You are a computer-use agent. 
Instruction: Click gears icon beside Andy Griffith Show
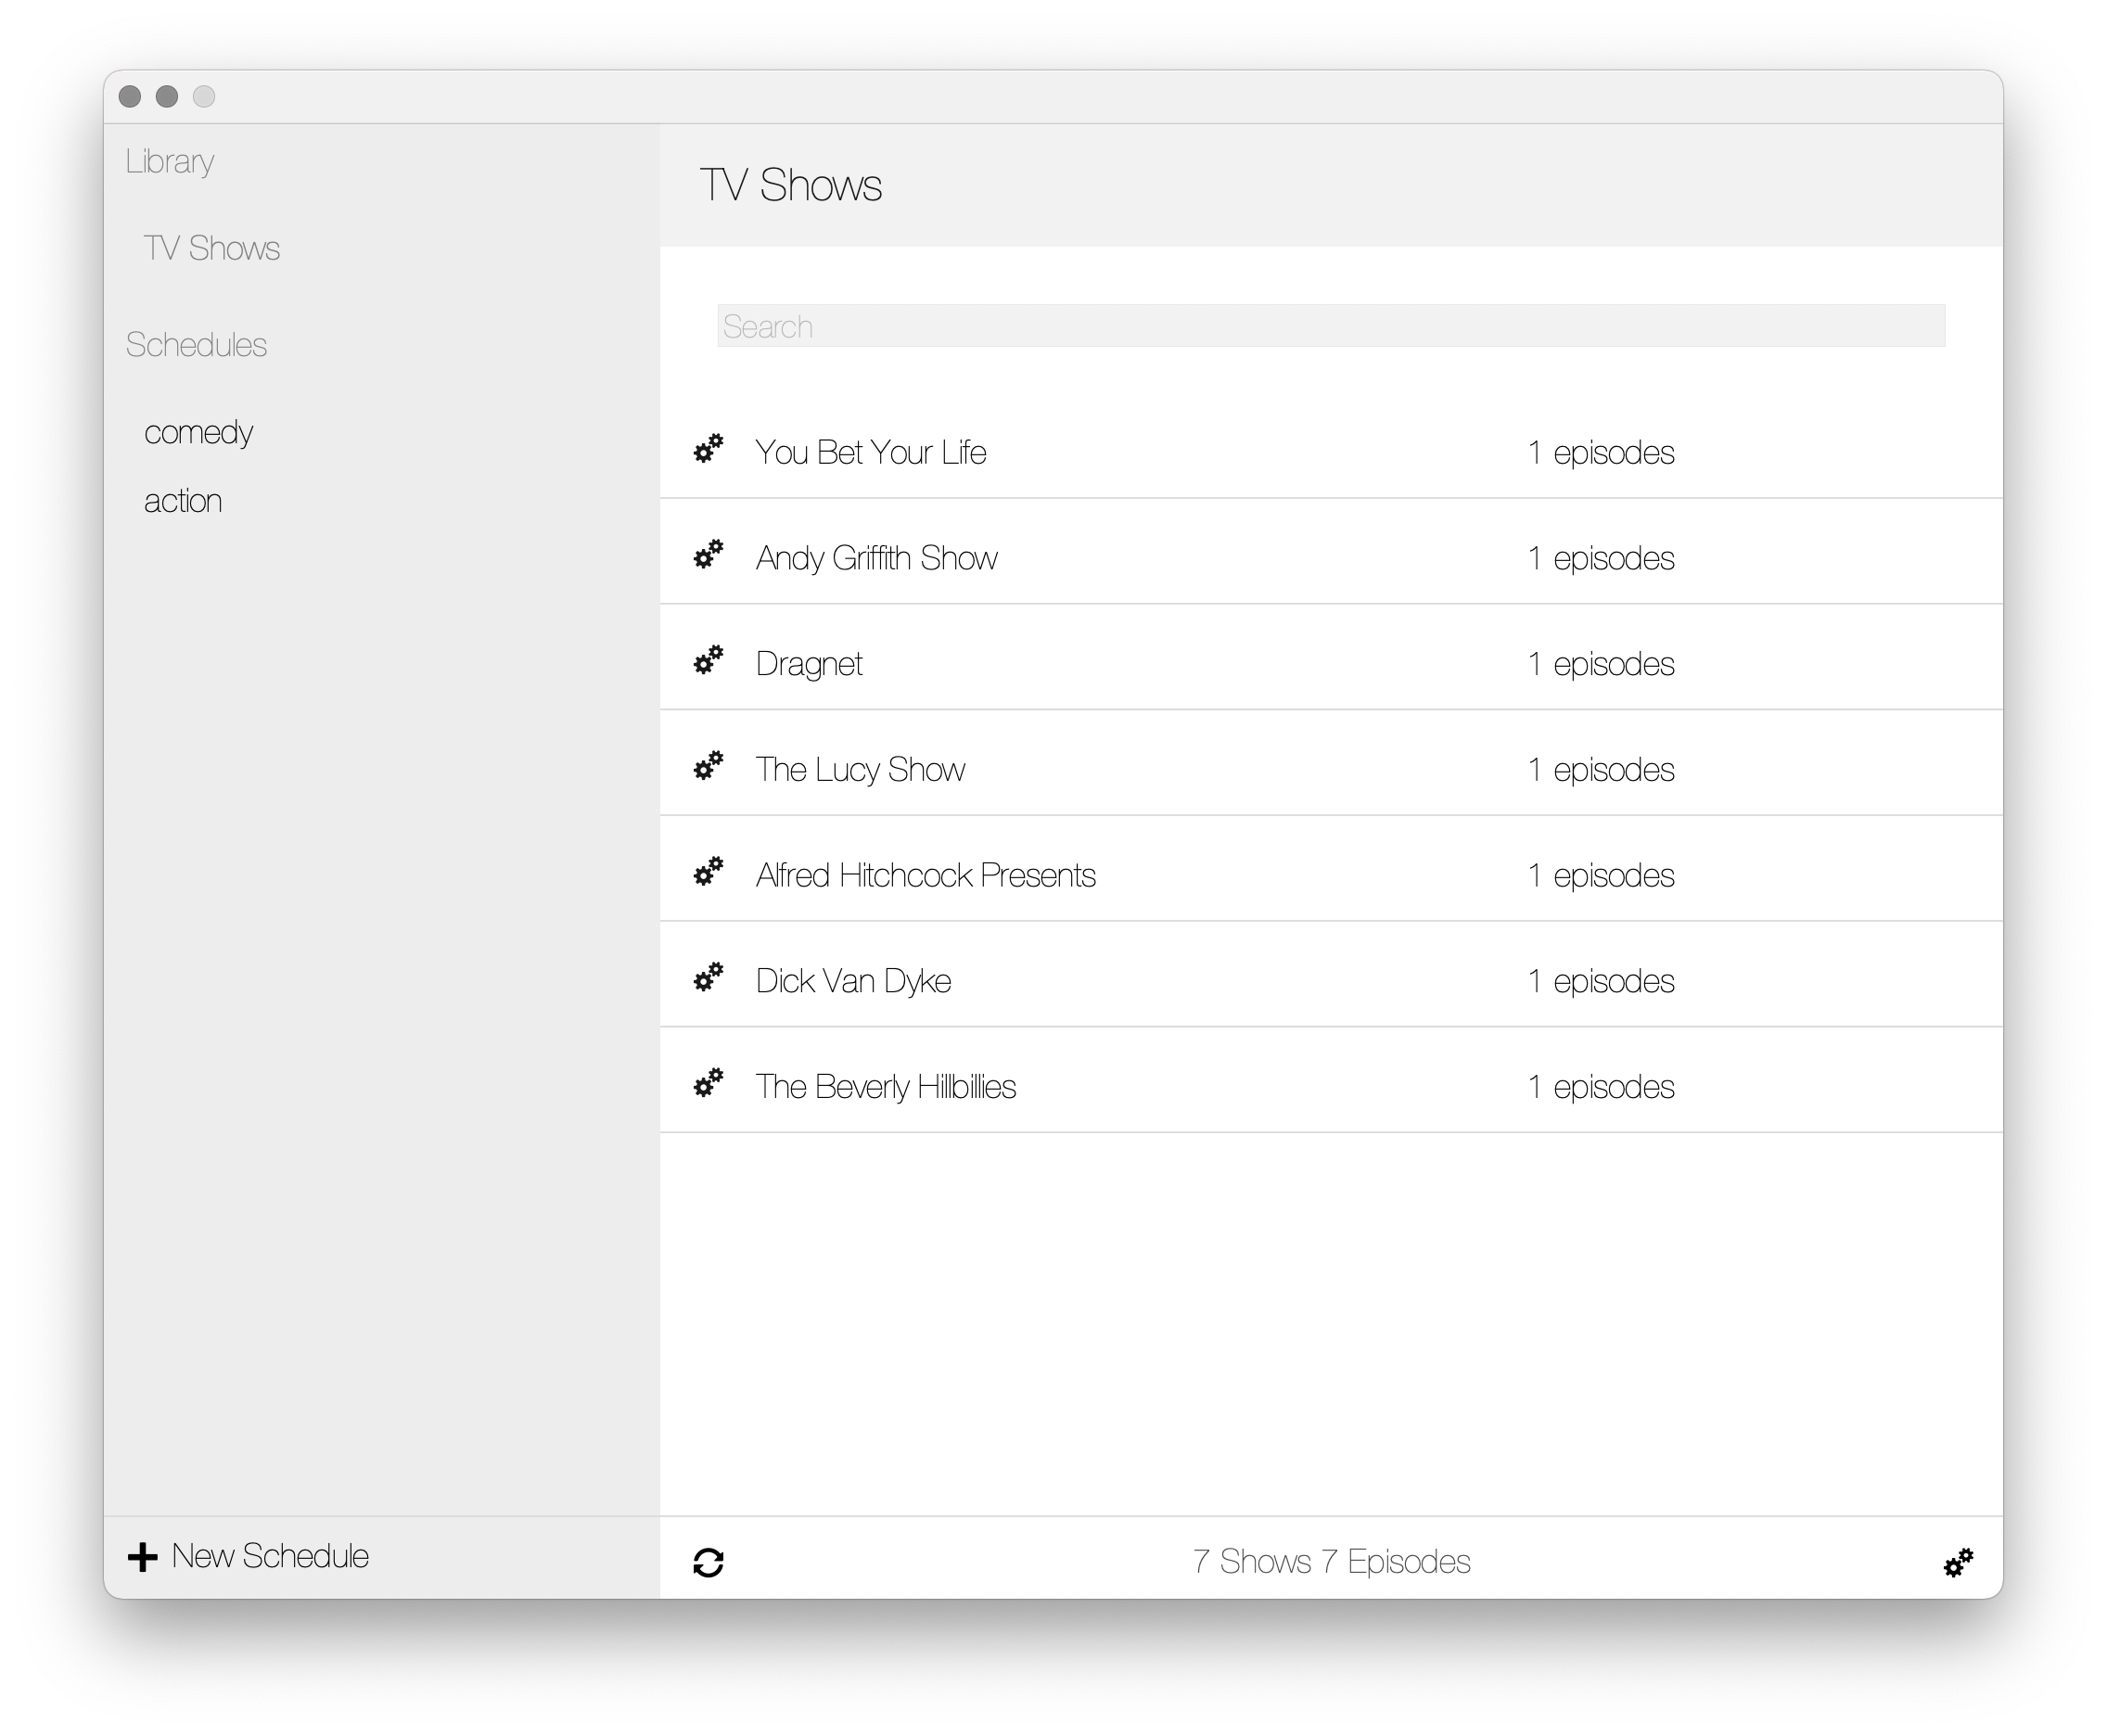[708, 554]
